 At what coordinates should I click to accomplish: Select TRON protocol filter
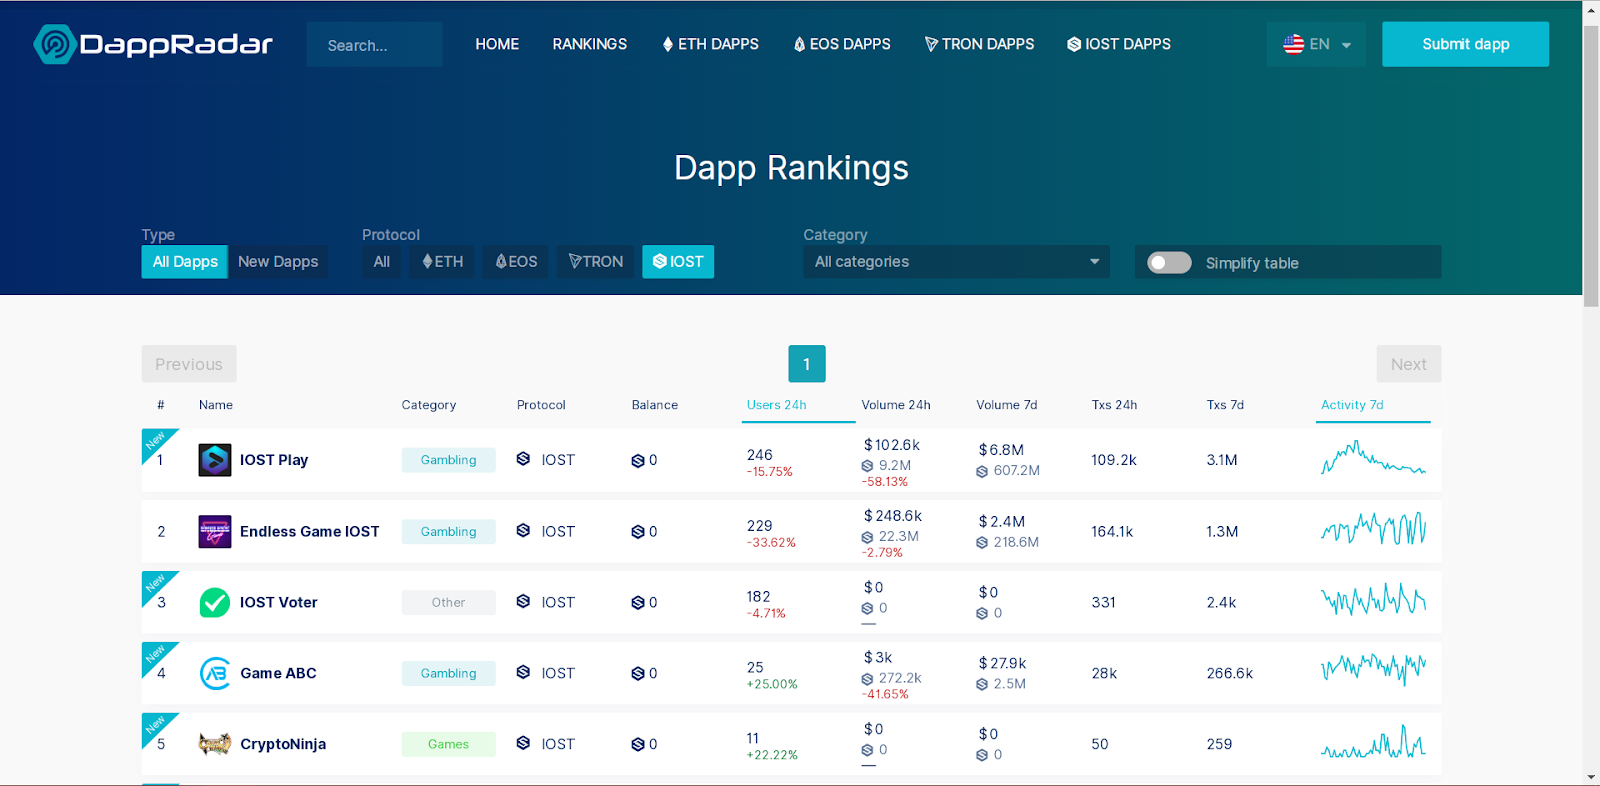pyautogui.click(x=596, y=262)
